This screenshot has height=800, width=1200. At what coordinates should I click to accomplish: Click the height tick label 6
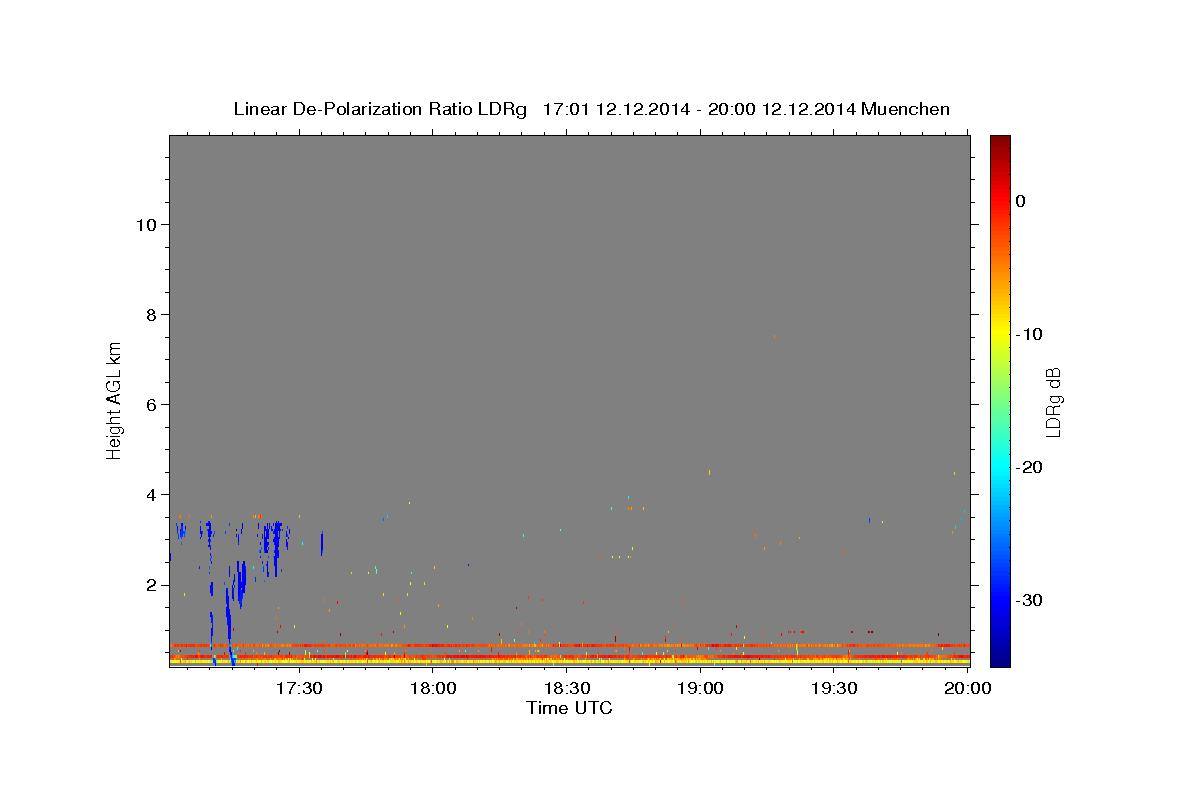coord(149,404)
